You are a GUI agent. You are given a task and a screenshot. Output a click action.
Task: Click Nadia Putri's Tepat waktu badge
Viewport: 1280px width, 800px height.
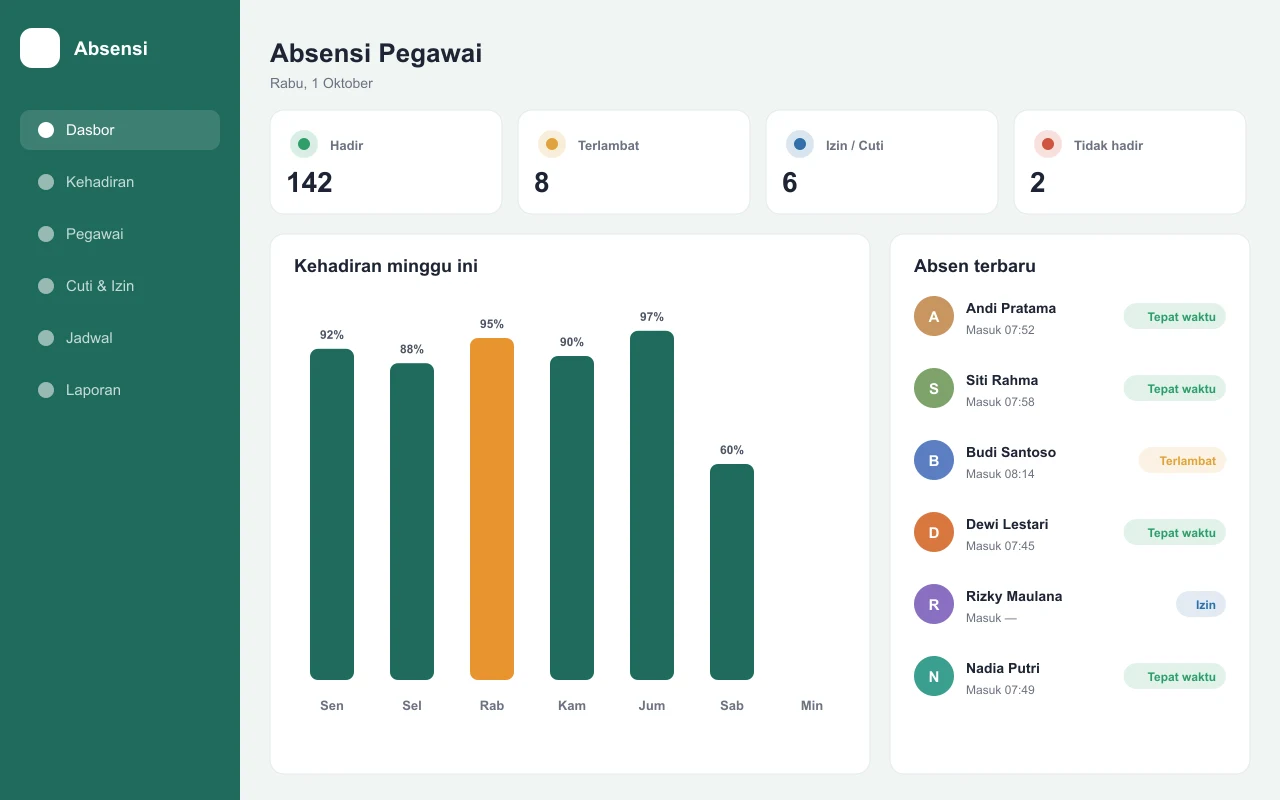[1175, 677]
